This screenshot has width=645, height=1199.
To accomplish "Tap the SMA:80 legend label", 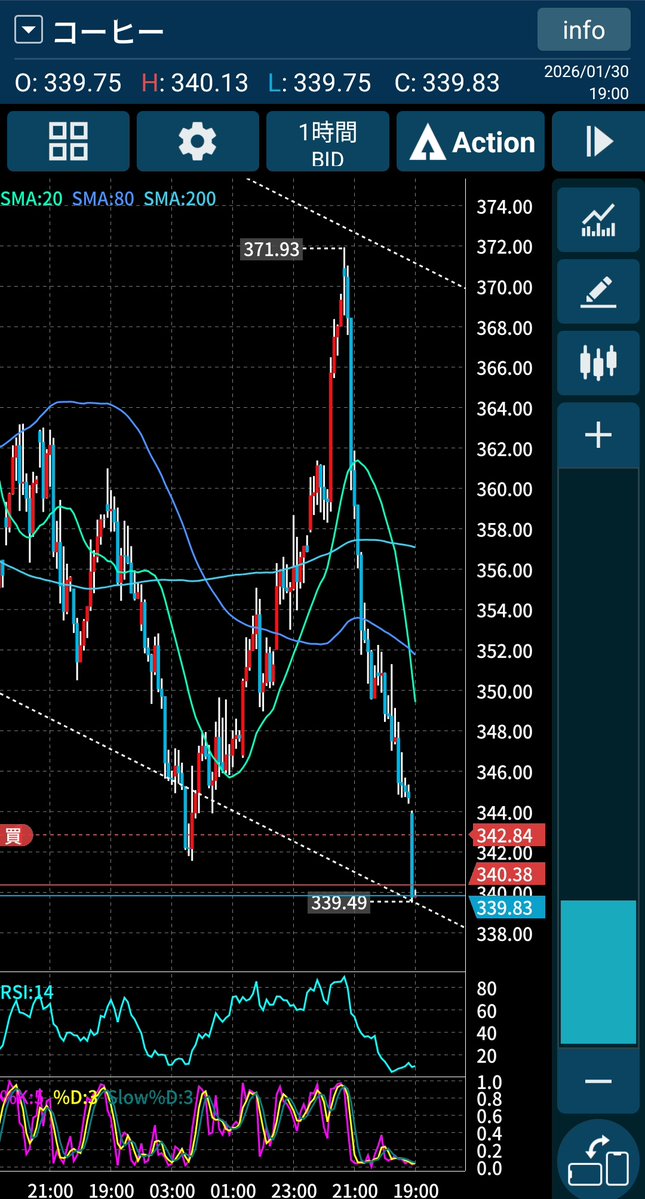I will coord(103,199).
